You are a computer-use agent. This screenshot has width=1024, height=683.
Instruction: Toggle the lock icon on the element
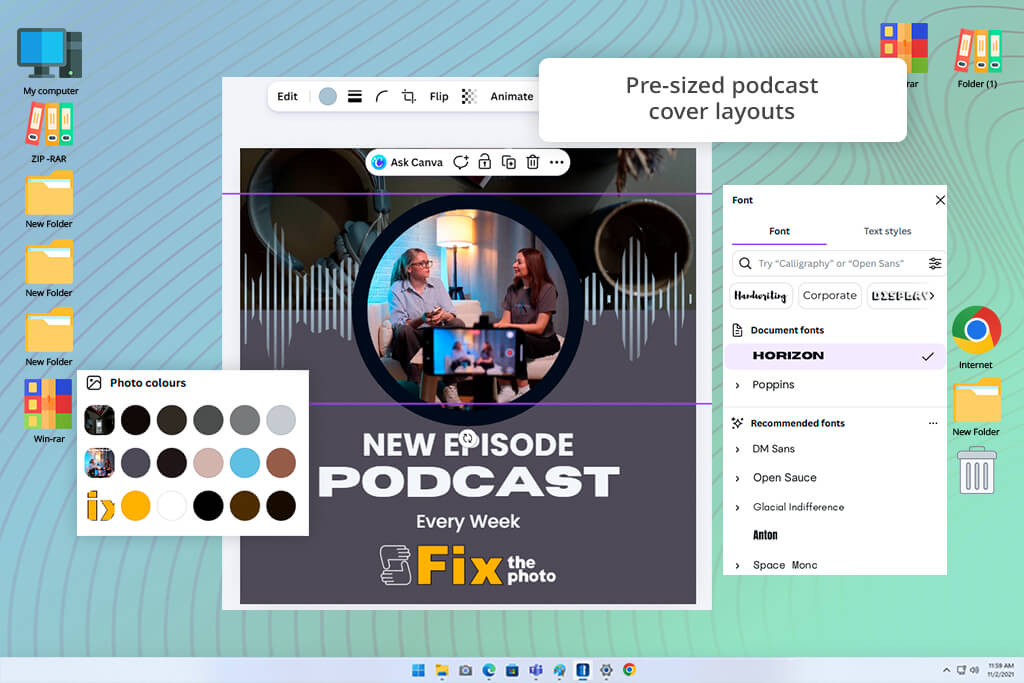485,162
